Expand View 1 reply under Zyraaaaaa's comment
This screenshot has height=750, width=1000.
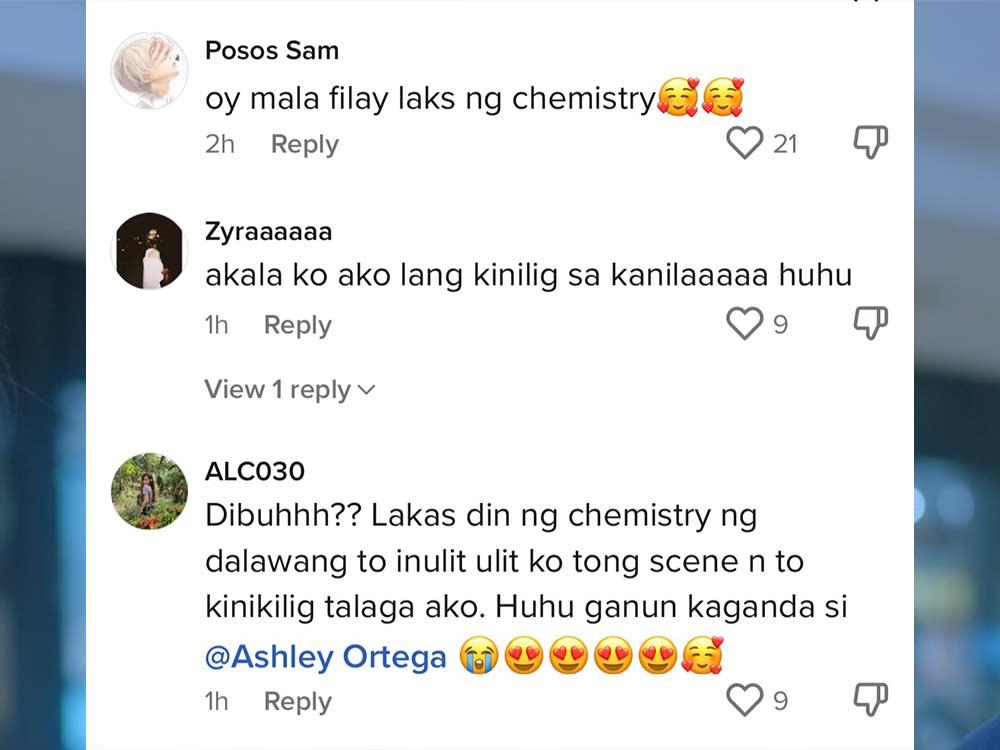278,390
